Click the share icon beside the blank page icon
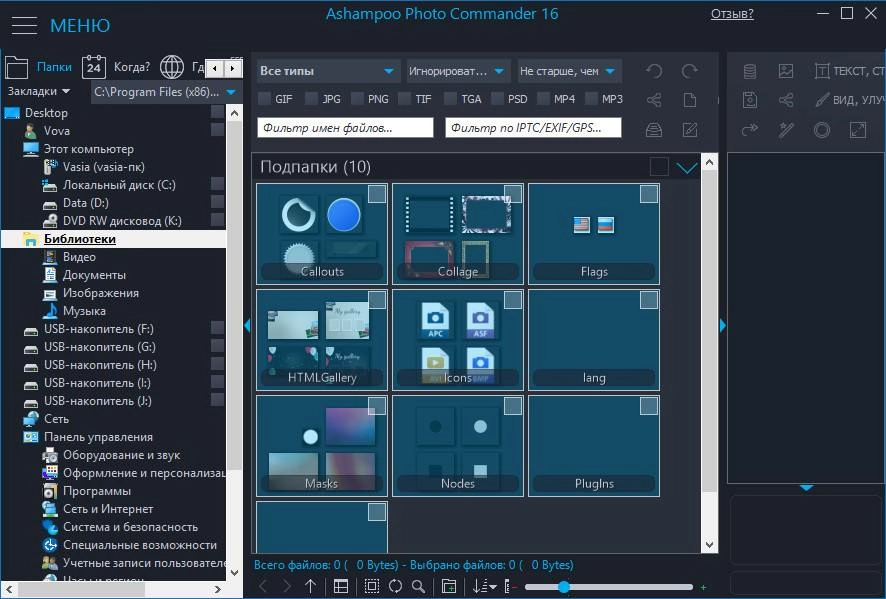 coord(654,100)
